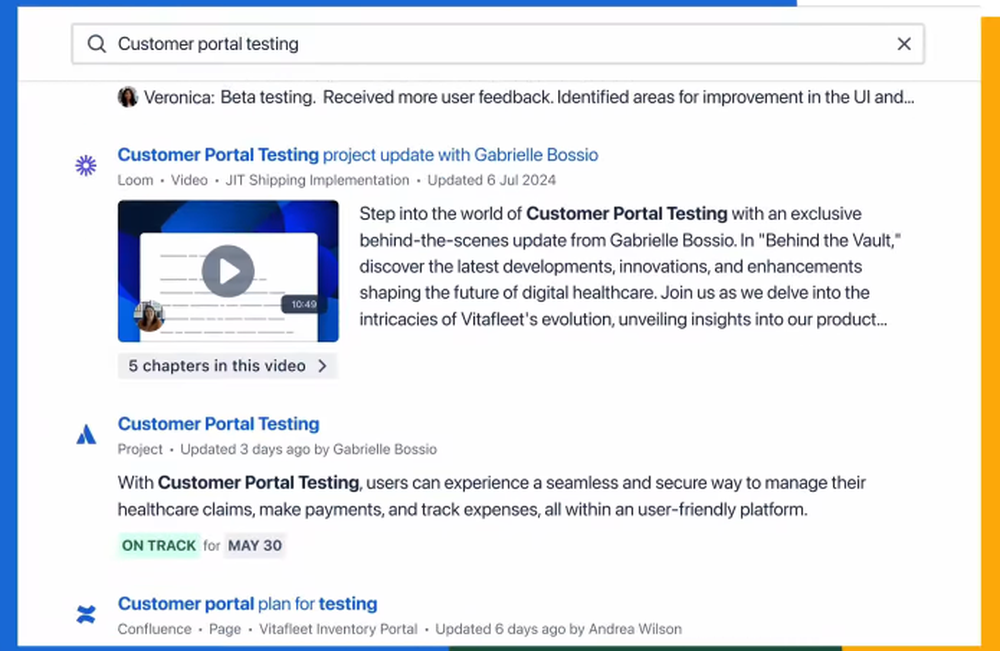
Task: Click Veronica's avatar in the top result
Action: [x=128, y=97]
